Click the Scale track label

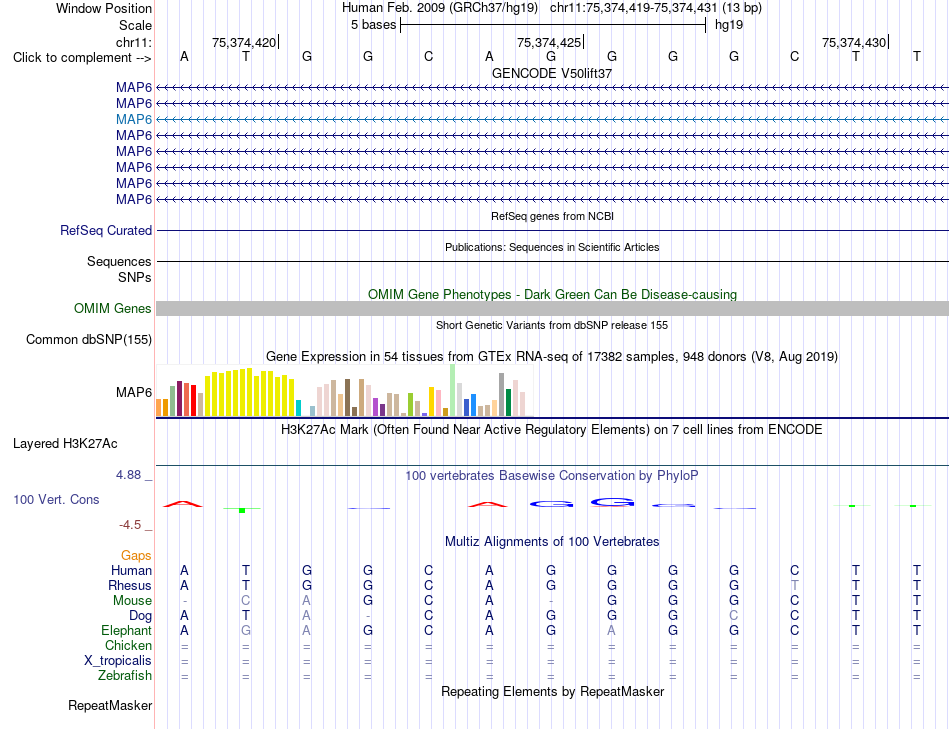(x=135, y=25)
